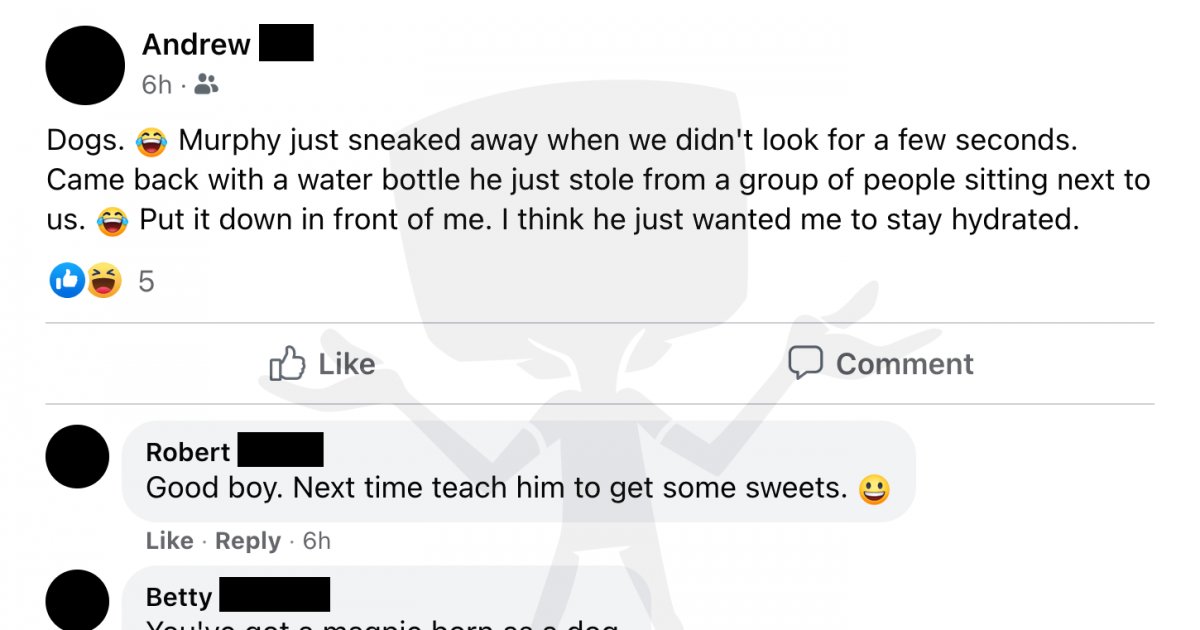The height and width of the screenshot is (630, 1200).
Task: Open Andrew's profile picture
Action: point(85,66)
